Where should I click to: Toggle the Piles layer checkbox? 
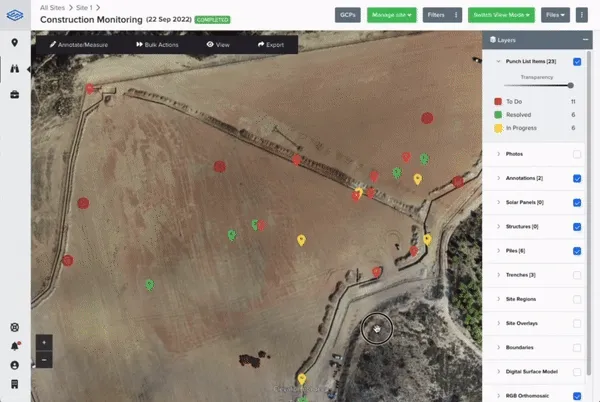pos(577,251)
